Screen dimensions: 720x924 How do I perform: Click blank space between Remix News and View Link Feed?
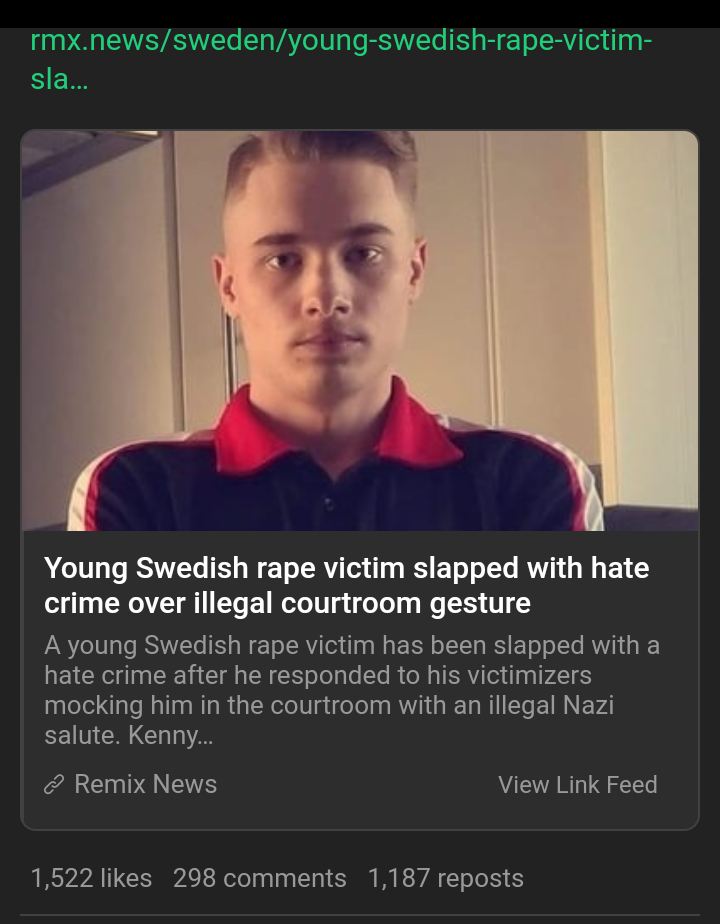click(357, 784)
